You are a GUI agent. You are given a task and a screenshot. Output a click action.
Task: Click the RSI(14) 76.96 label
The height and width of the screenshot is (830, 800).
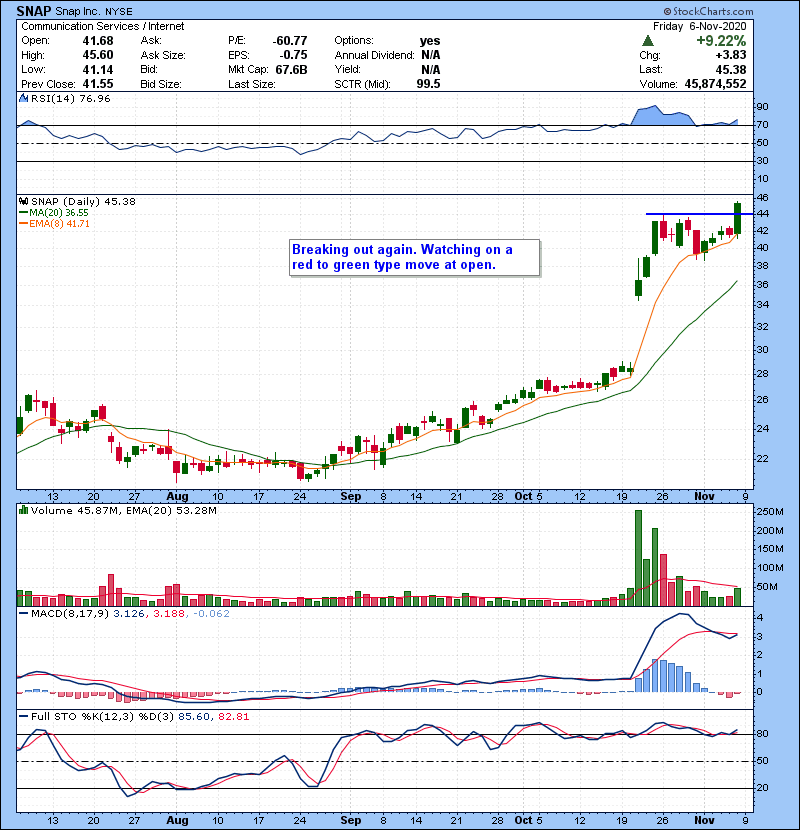(x=70, y=98)
